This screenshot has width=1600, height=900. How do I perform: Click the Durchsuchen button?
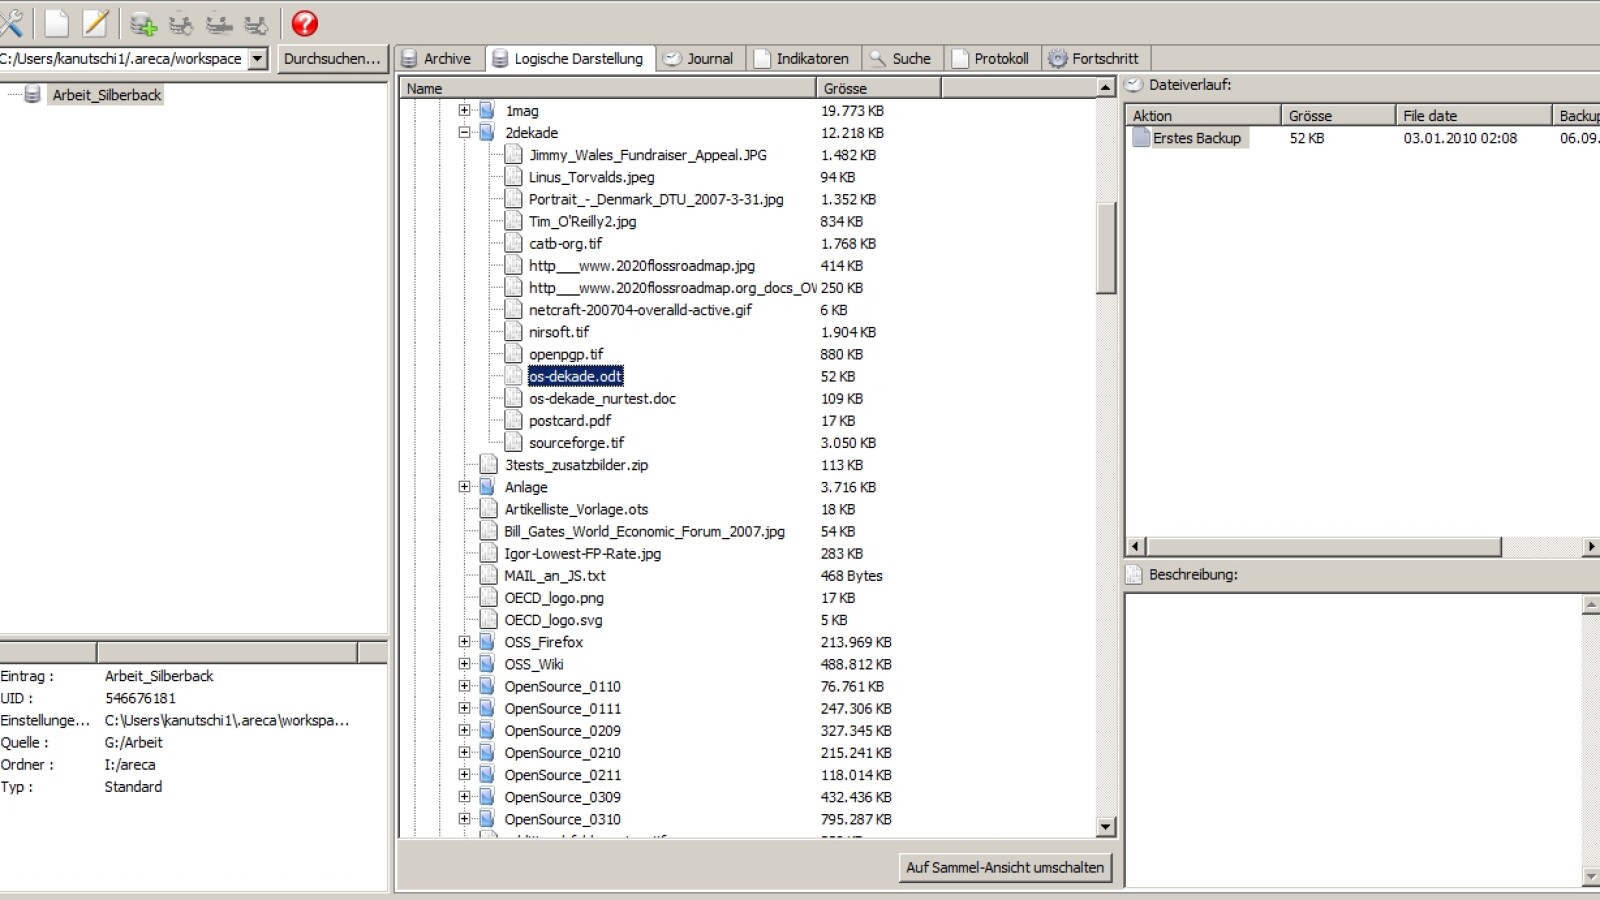332,58
